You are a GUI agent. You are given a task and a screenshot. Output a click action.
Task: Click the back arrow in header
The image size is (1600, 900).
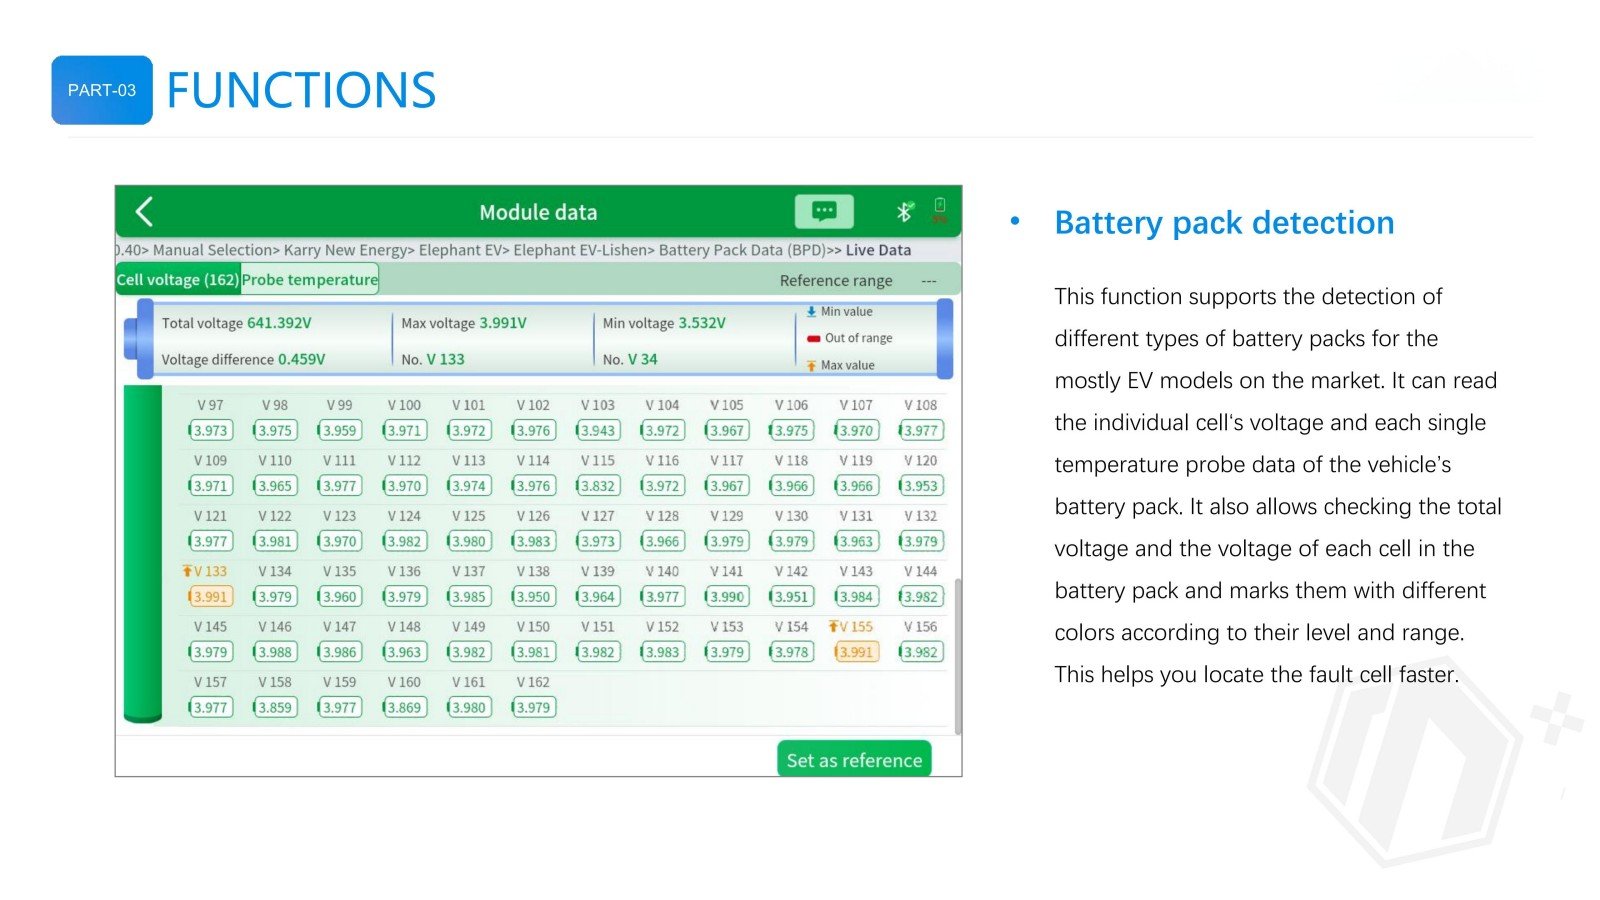(145, 212)
